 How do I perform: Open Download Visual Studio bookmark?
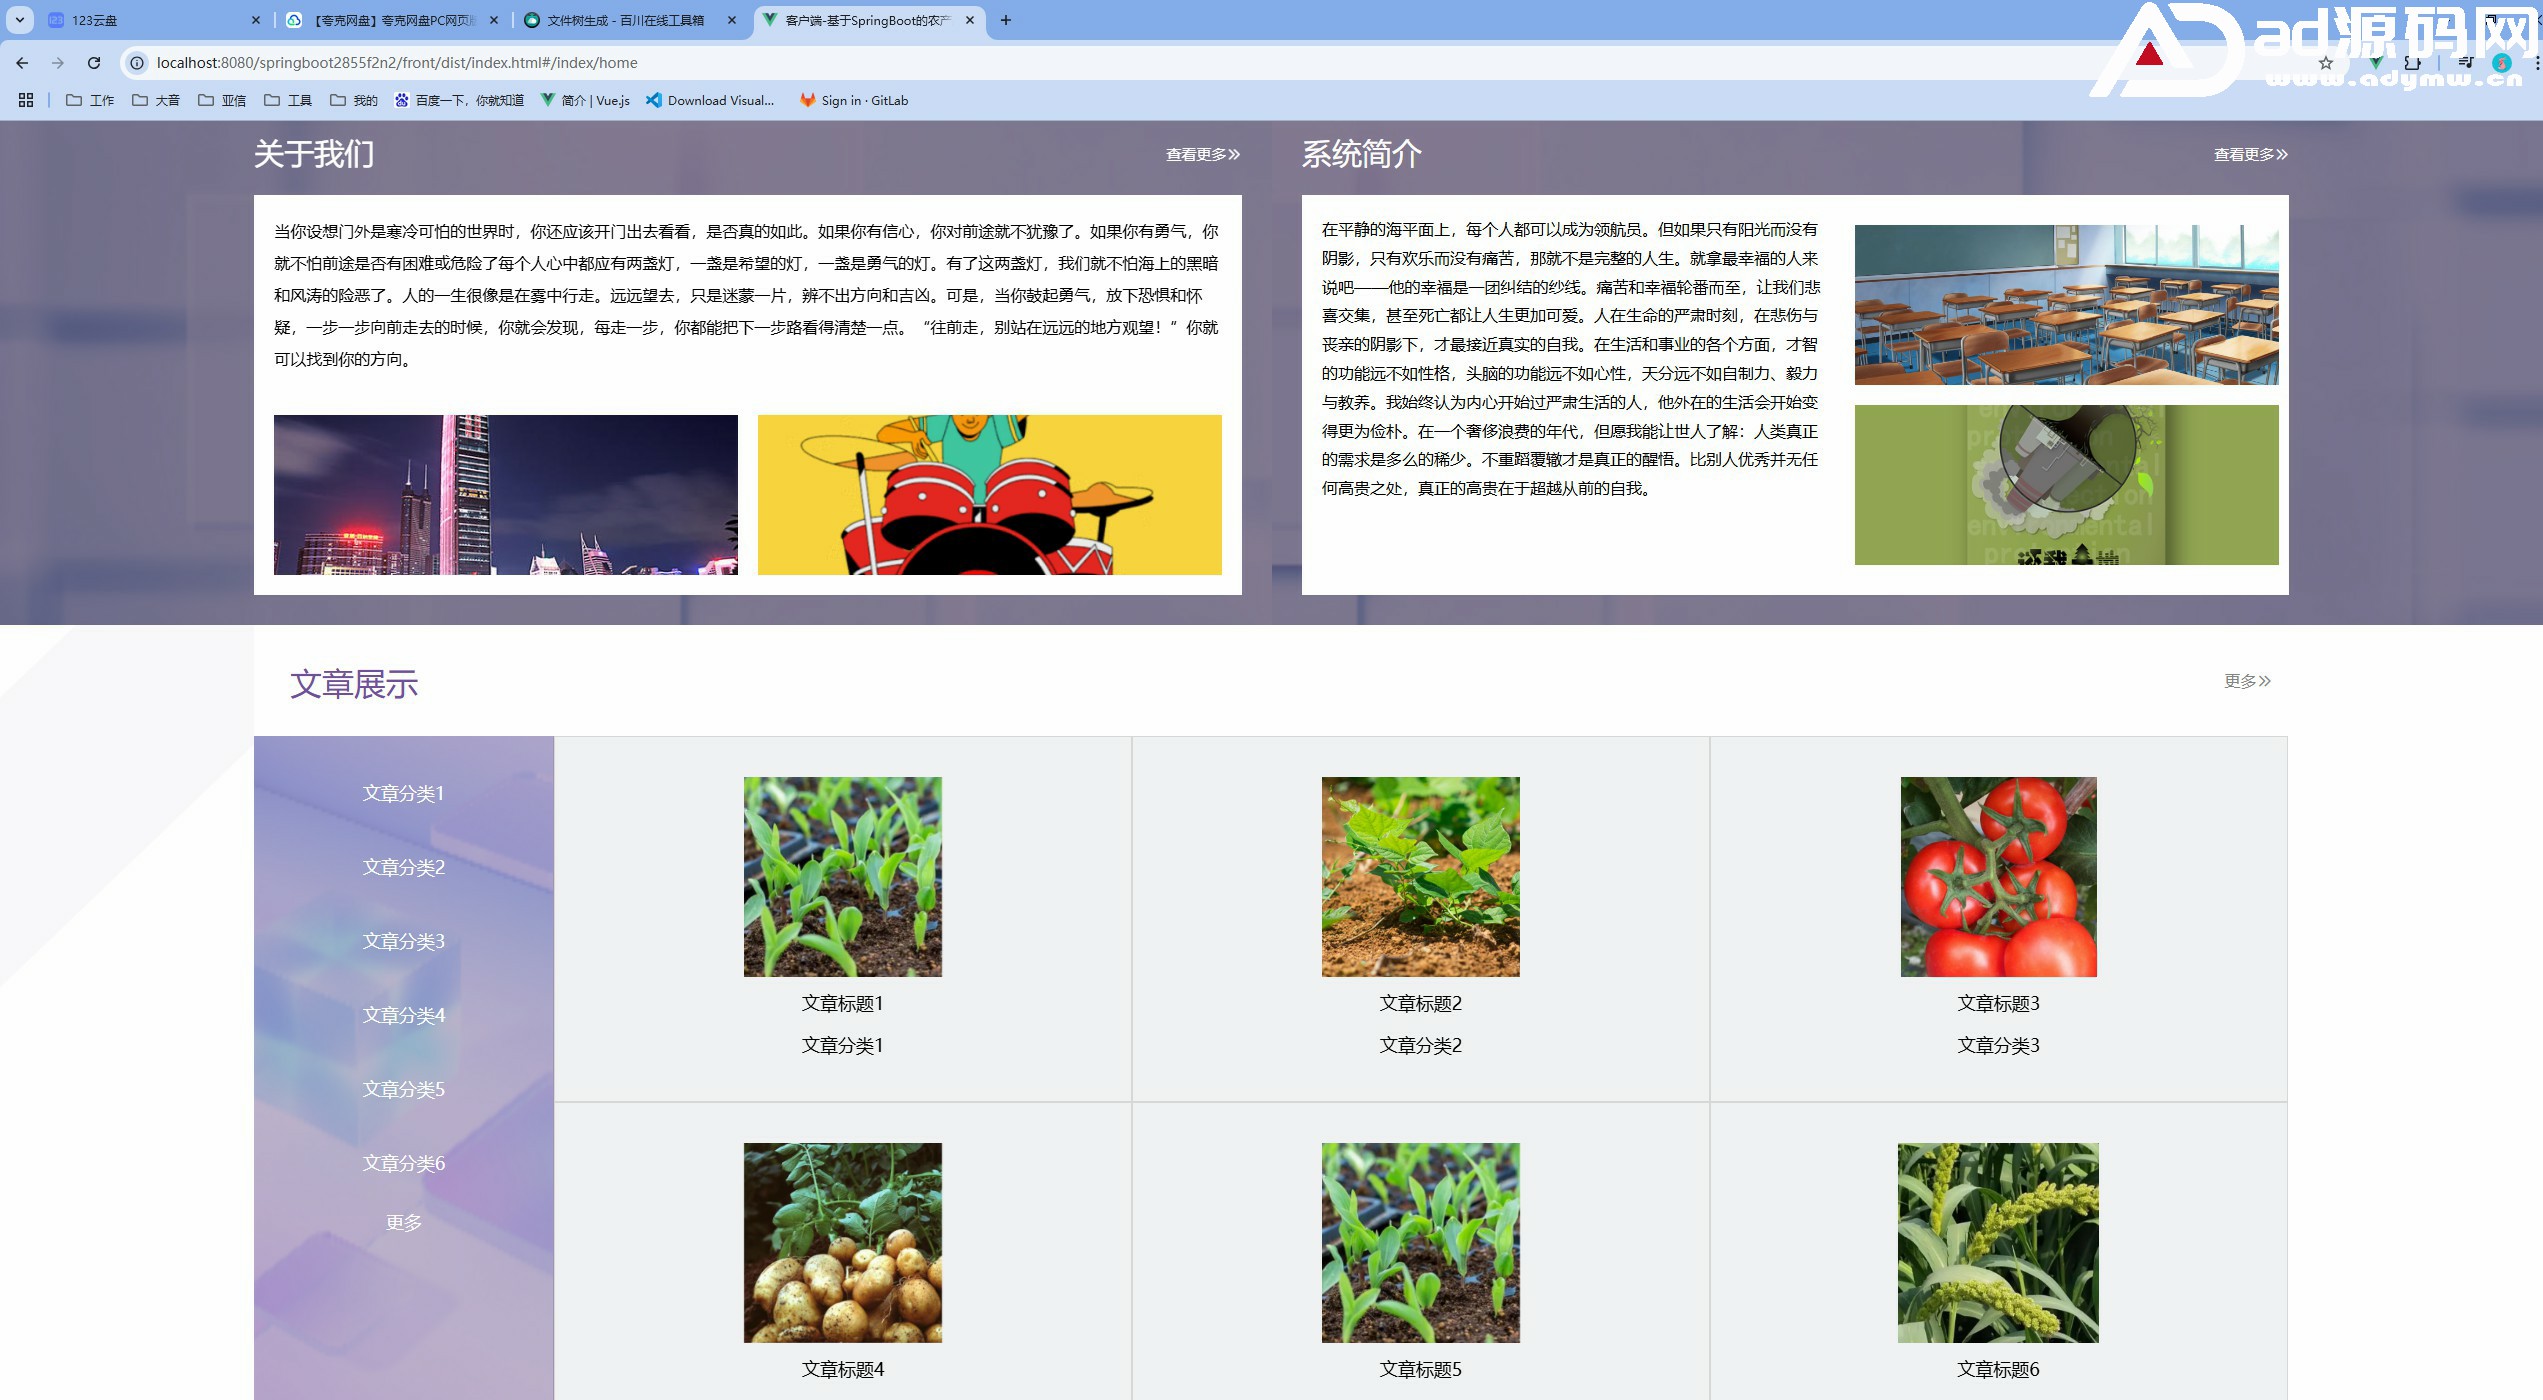coord(710,100)
